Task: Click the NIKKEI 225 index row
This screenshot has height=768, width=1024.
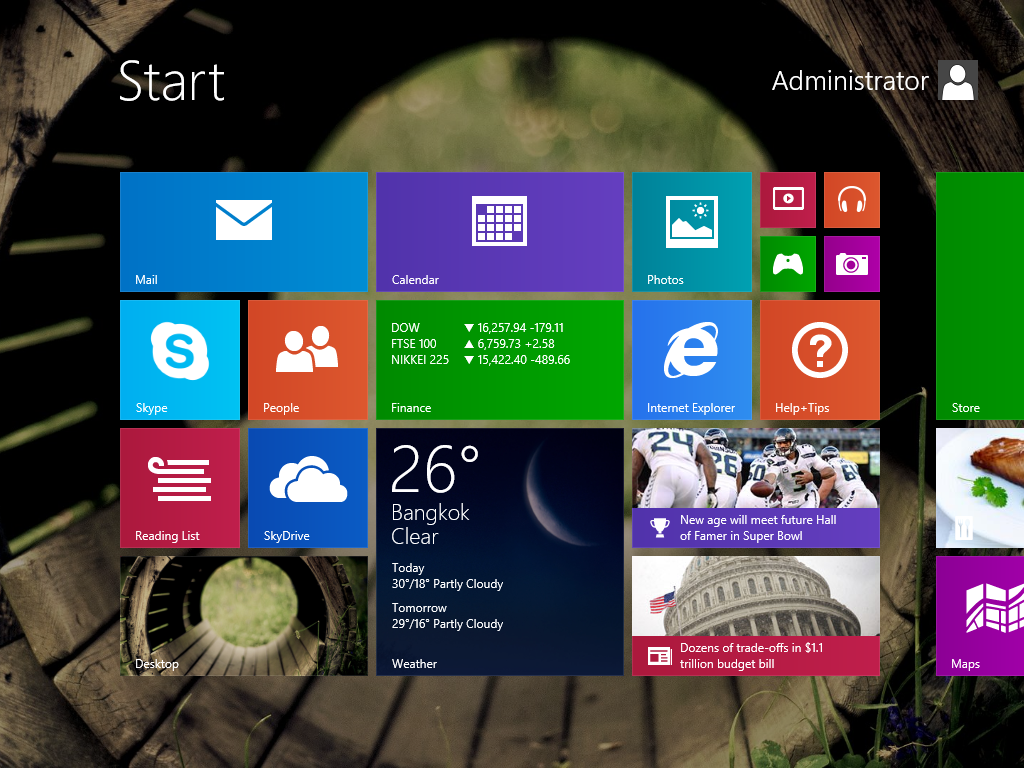Action: (x=481, y=360)
